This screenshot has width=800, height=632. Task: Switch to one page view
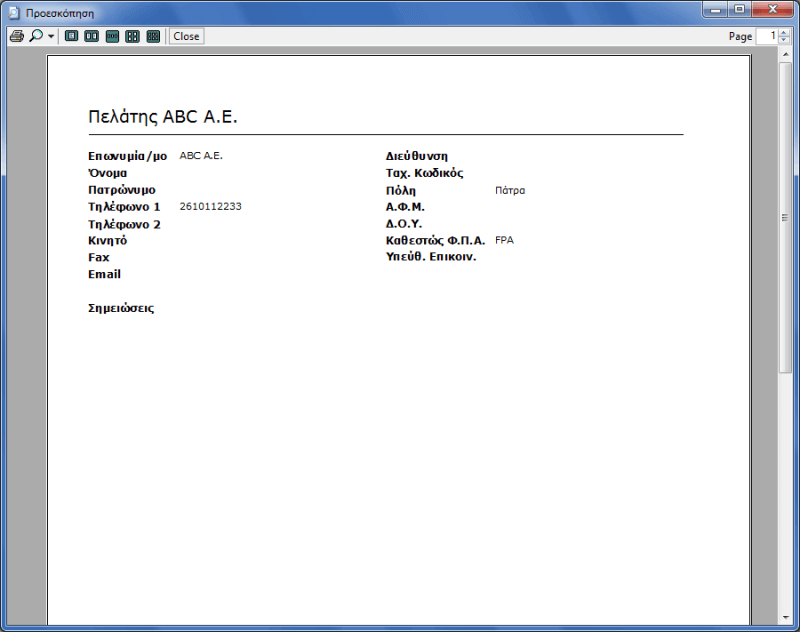pyautogui.click(x=71, y=36)
